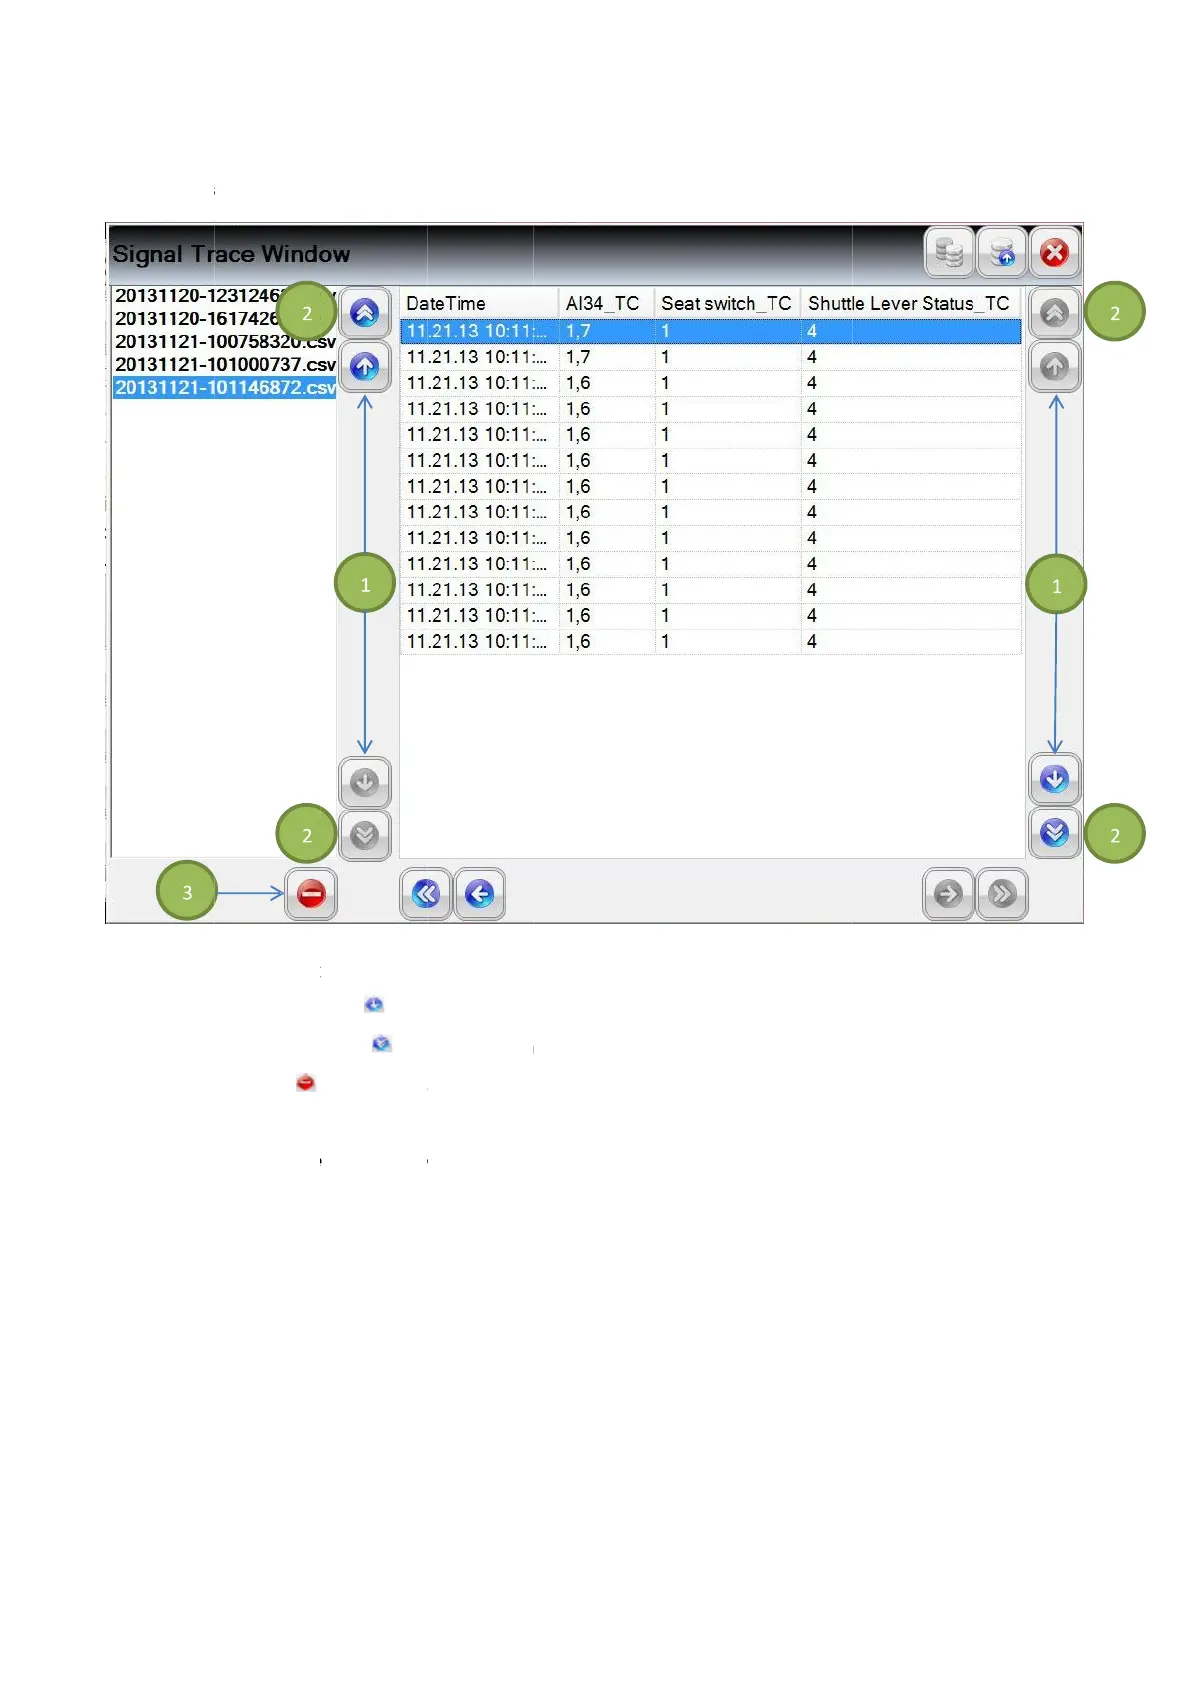Move up one file with blue up arrow
Image resolution: width=1191 pixels, height=1684 pixels.
pos(365,366)
